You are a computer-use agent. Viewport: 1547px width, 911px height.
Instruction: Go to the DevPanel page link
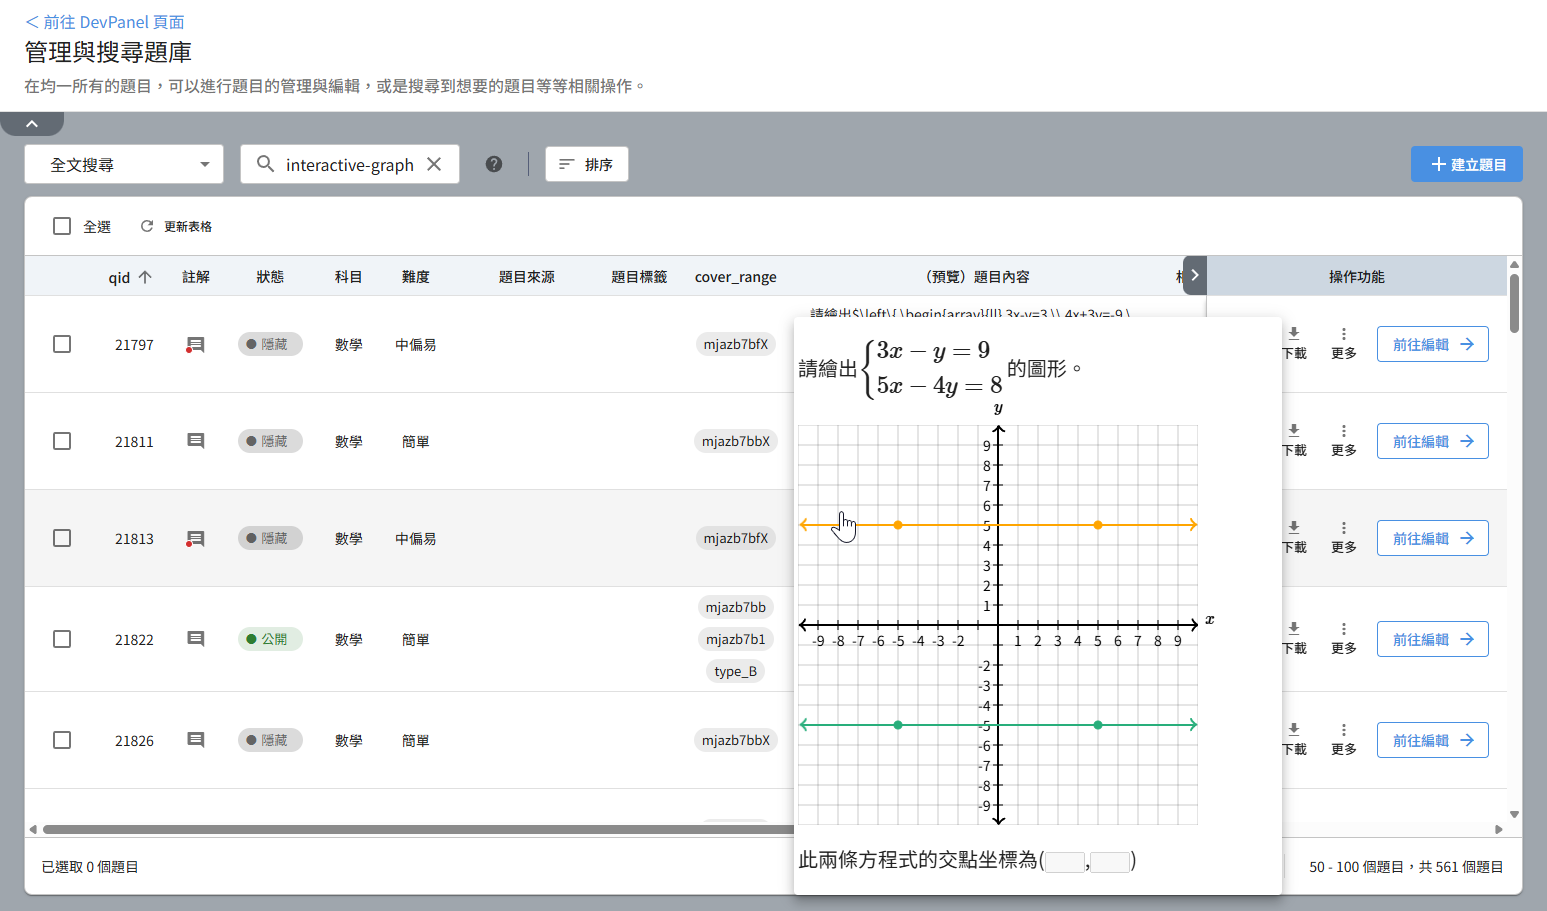click(x=105, y=22)
